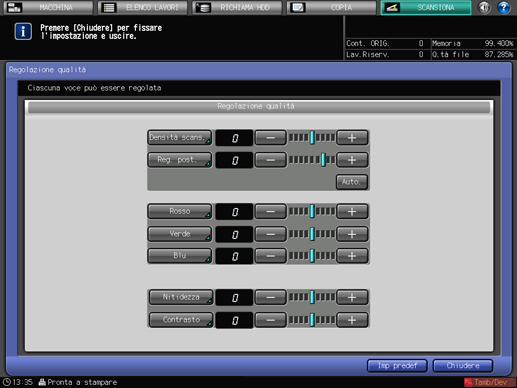
Task: Increase Nitidezza with plus button
Action: click(352, 297)
